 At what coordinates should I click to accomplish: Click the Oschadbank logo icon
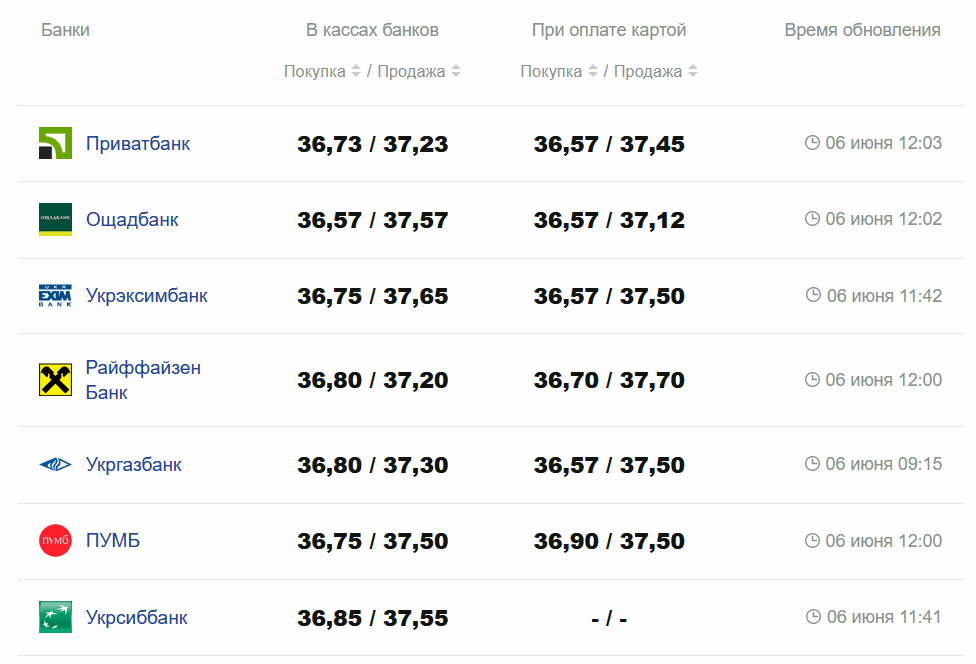55,220
